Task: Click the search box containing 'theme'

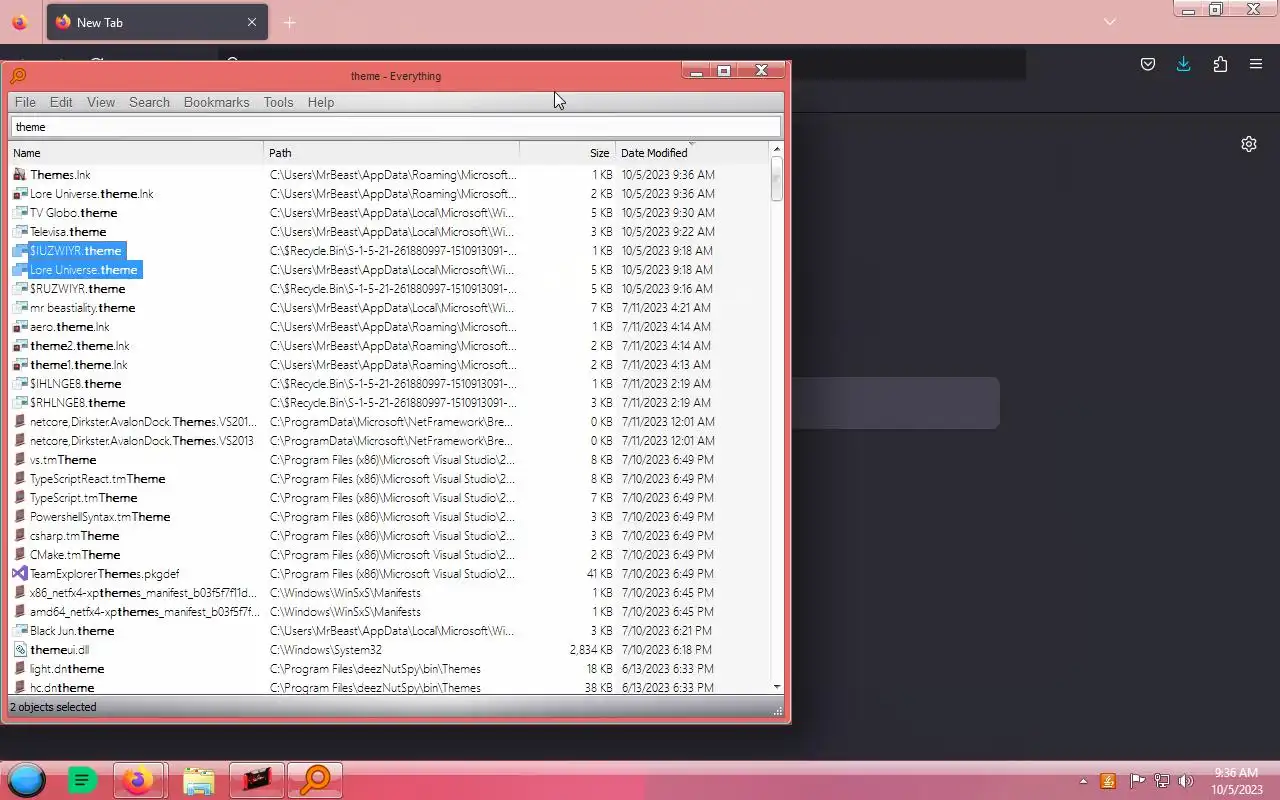Action: pyautogui.click(x=396, y=127)
